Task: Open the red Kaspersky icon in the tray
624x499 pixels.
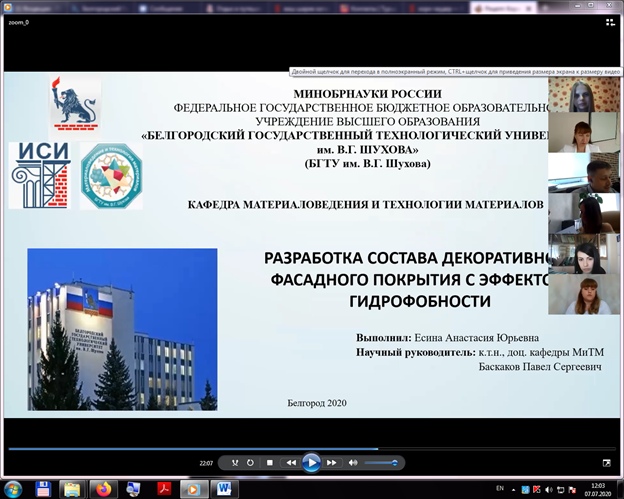Action: [537, 489]
